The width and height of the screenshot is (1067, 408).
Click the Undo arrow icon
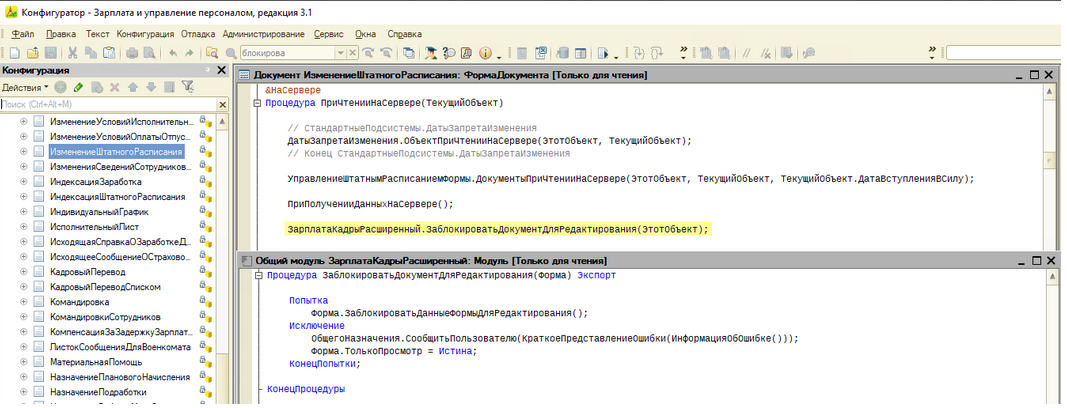coord(174,52)
